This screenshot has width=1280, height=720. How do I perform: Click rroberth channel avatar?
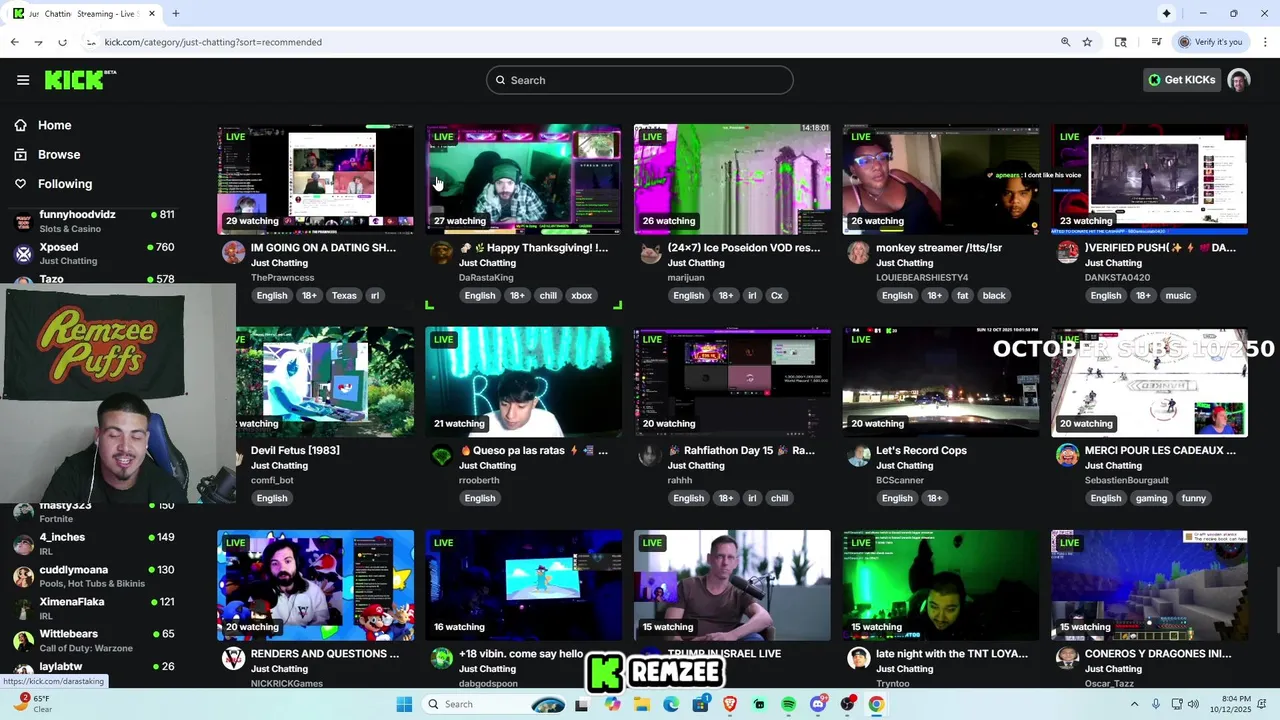click(x=441, y=455)
